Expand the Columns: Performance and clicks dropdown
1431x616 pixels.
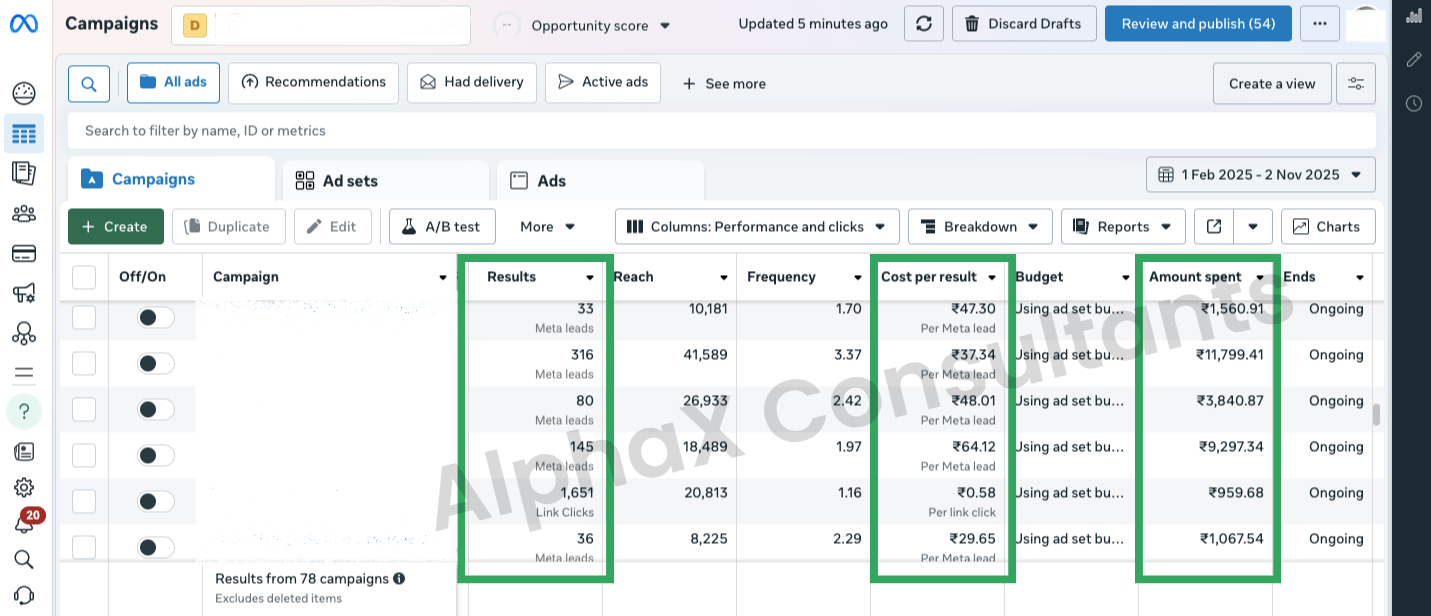coord(757,227)
